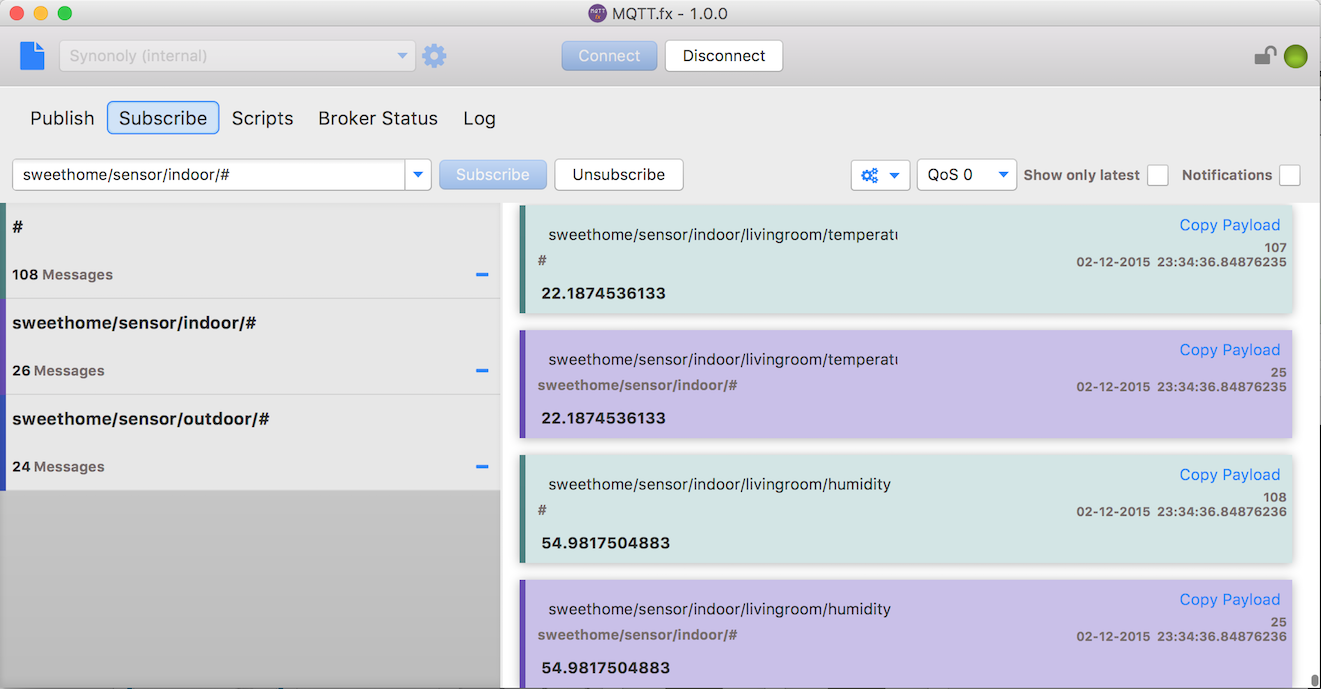Click the topic filter input field
The height and width of the screenshot is (689, 1321).
coord(208,175)
